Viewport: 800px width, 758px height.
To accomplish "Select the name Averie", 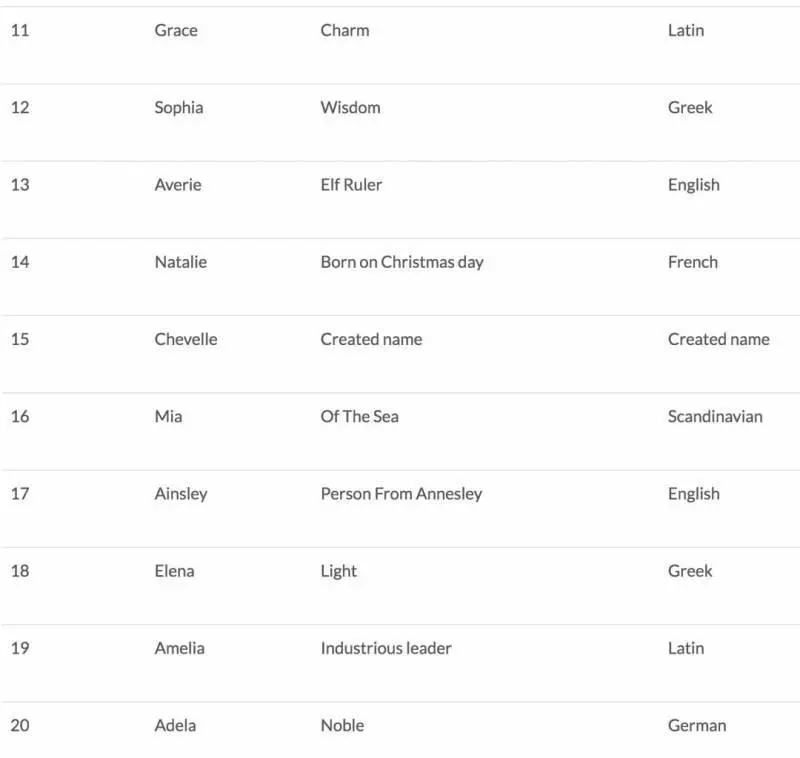I will 178,185.
